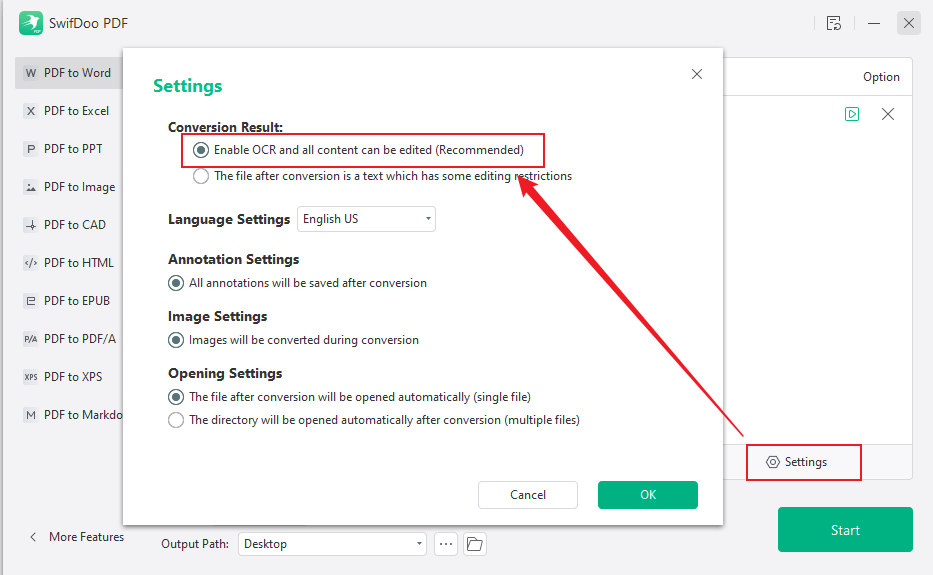The height and width of the screenshot is (575, 933).
Task: Close the Settings dialog with X
Action: [x=697, y=74]
